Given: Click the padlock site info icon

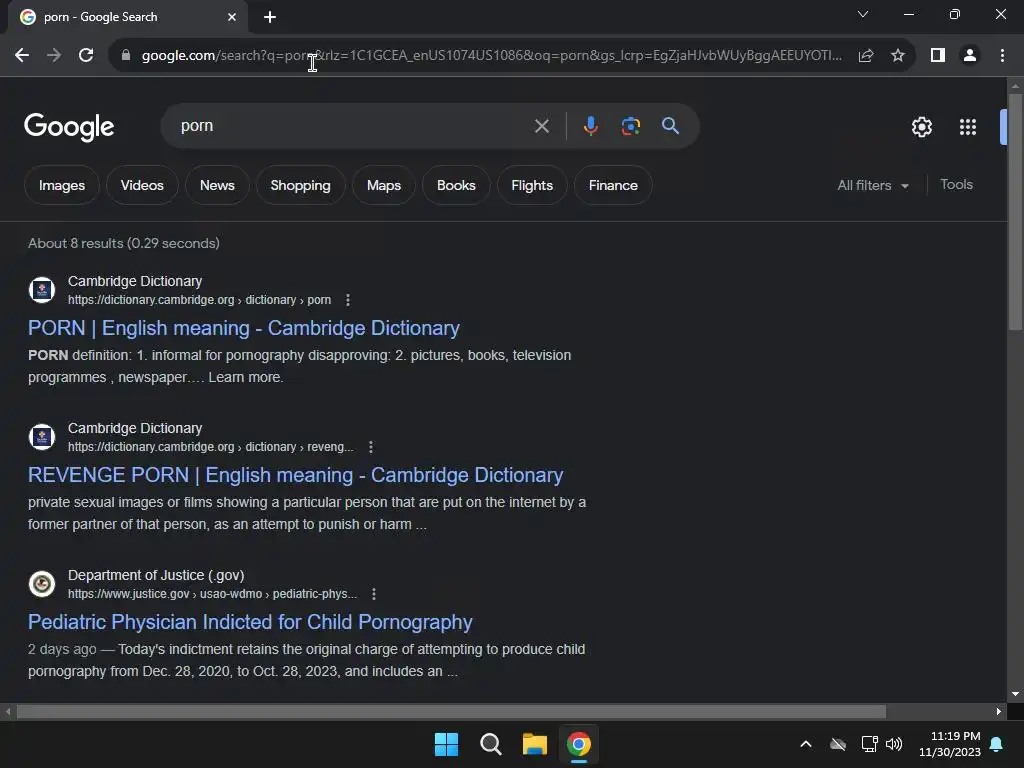Looking at the screenshot, I should pos(126,56).
